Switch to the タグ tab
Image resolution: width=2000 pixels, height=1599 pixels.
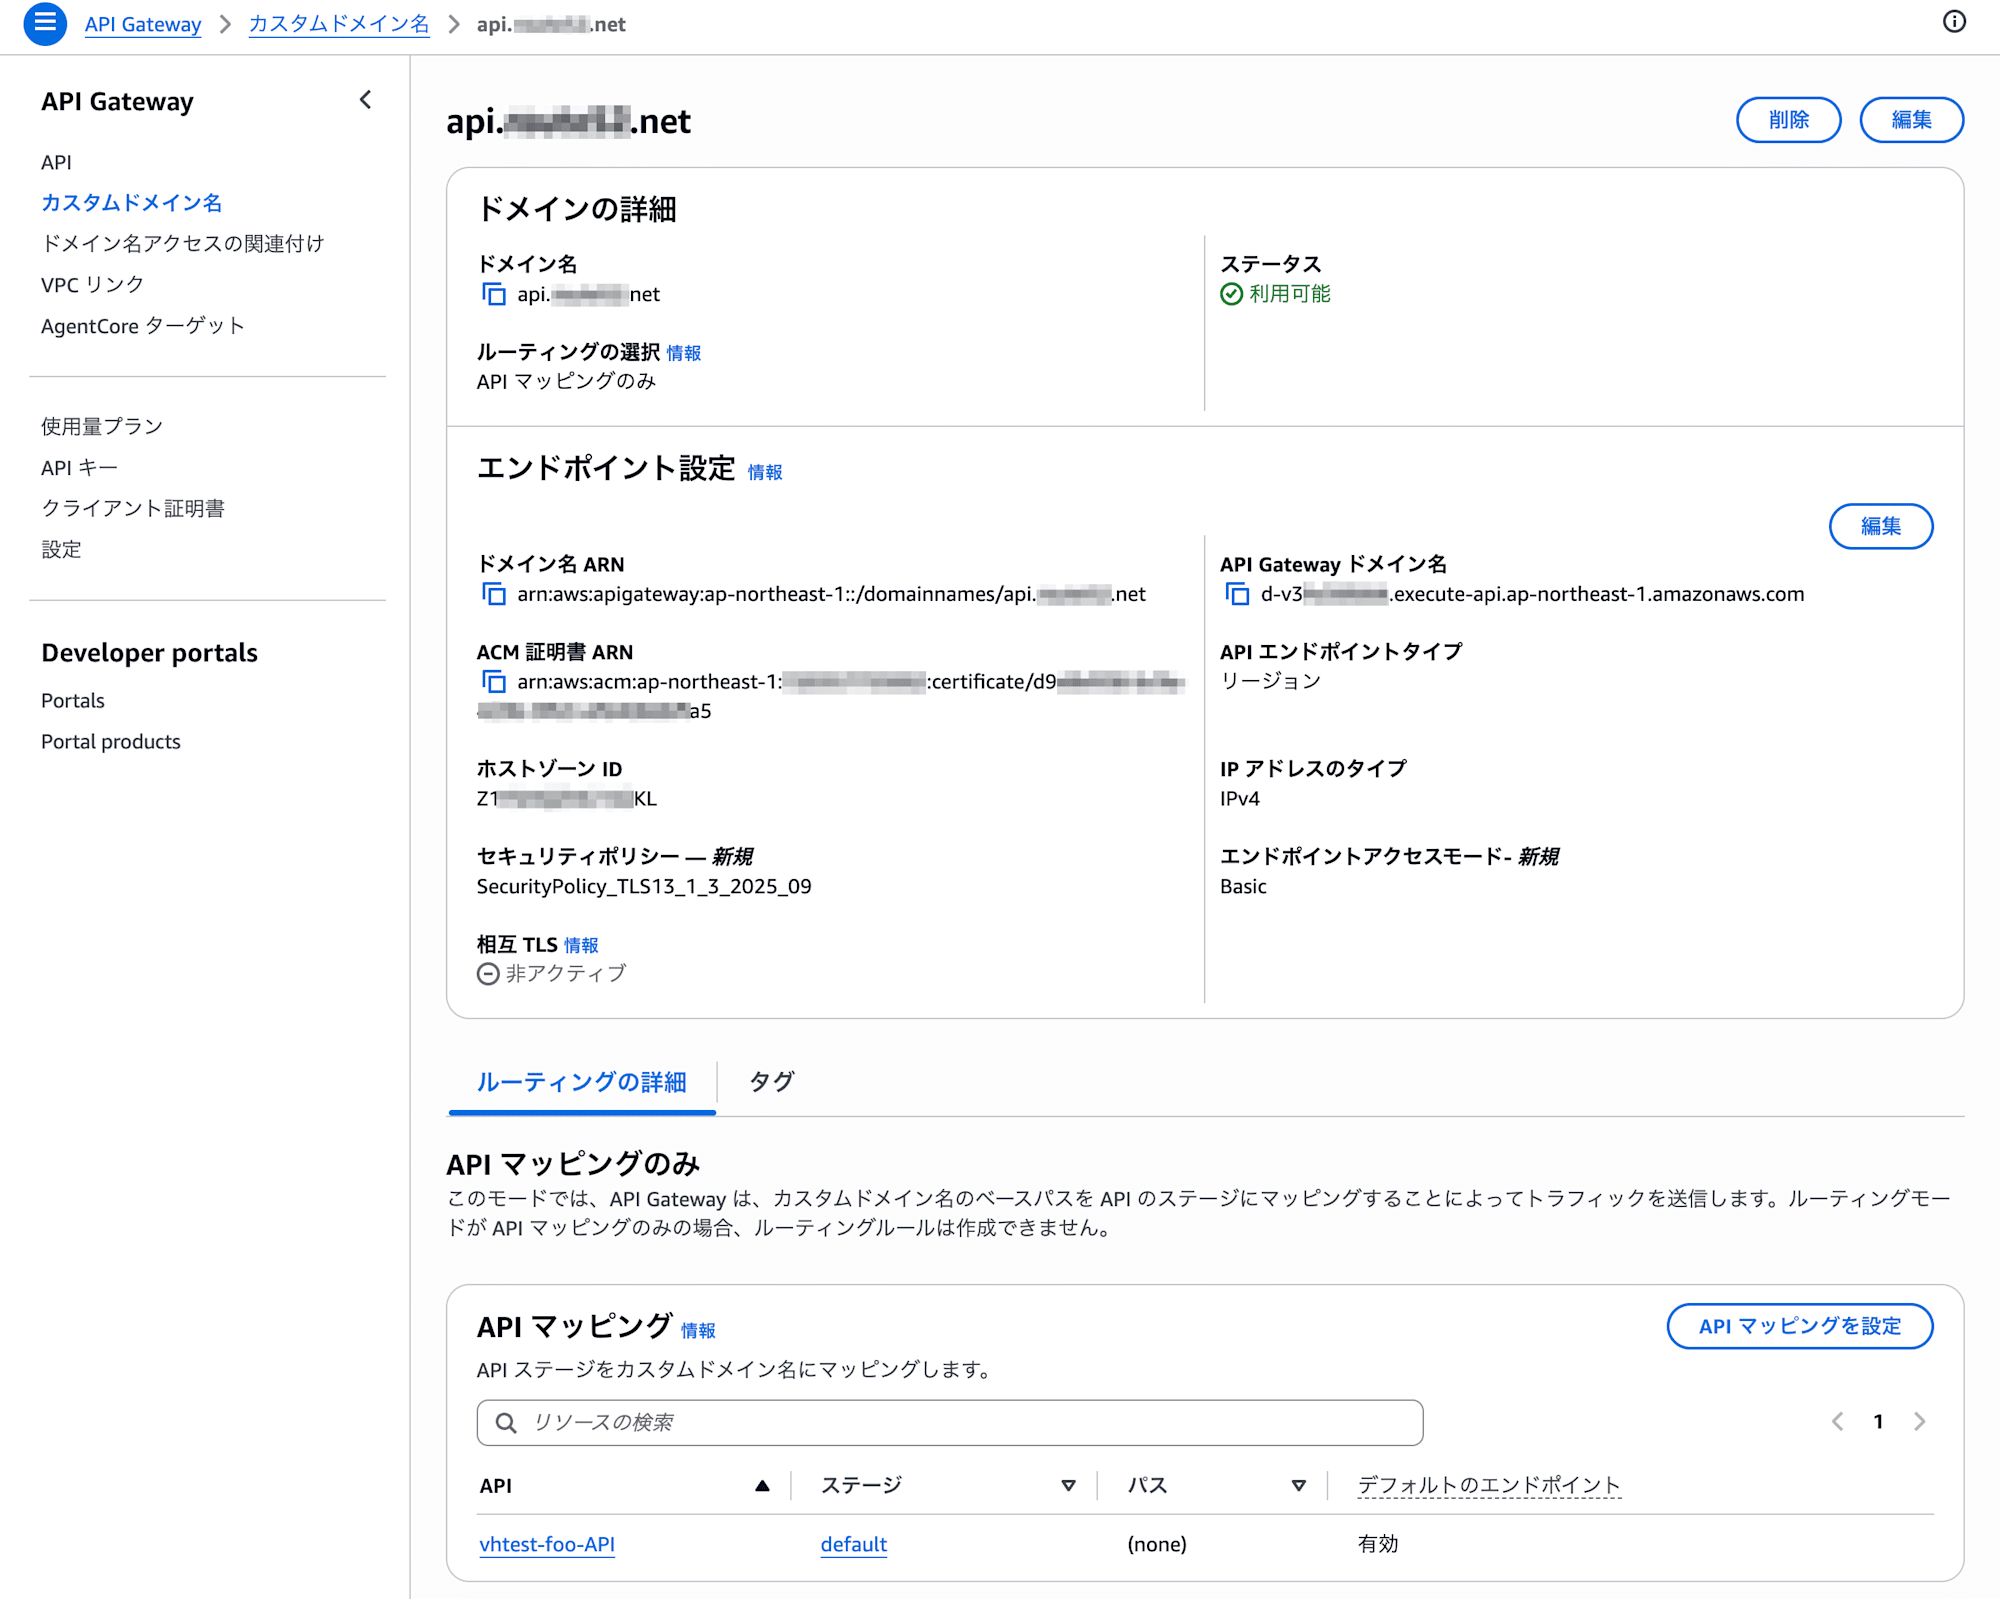tap(771, 1081)
